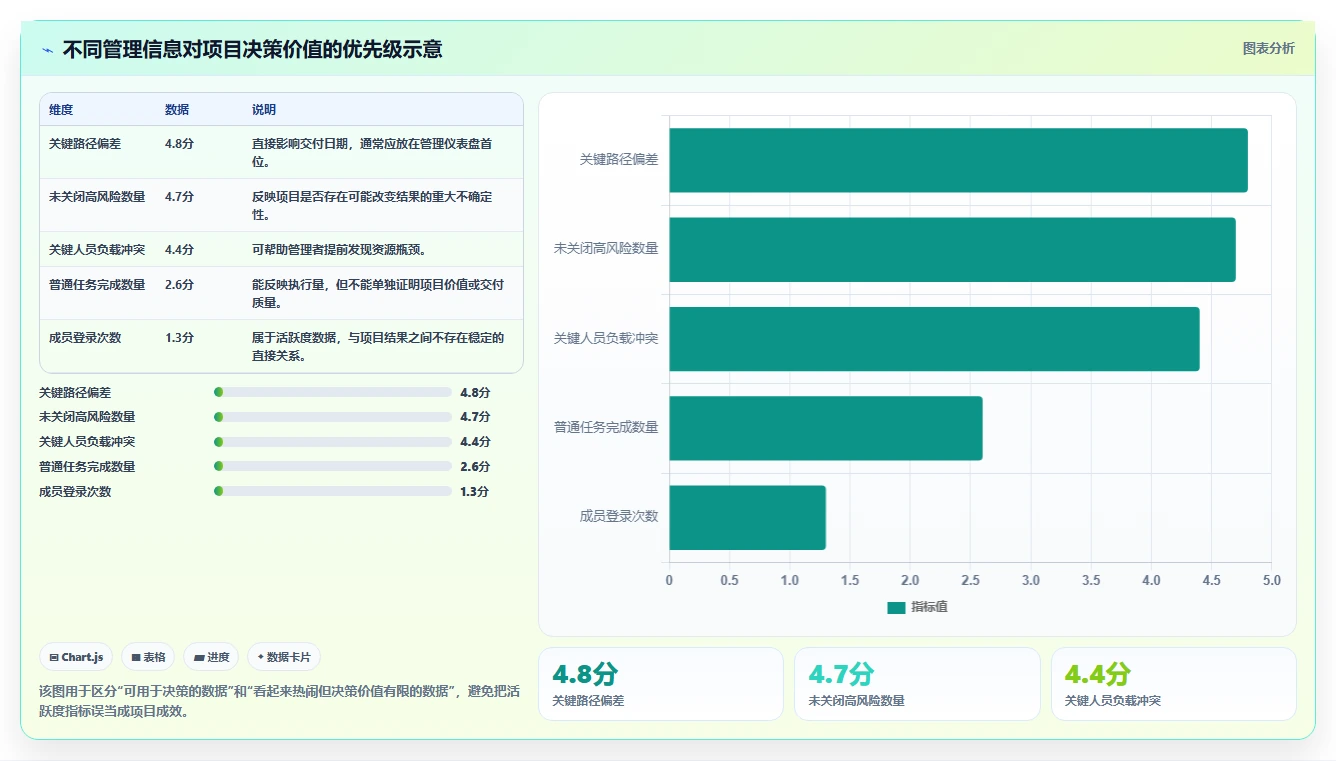1336x761 pixels.
Task: Click 关键人员负载冲突 in the table's first column
Action: (x=97, y=250)
